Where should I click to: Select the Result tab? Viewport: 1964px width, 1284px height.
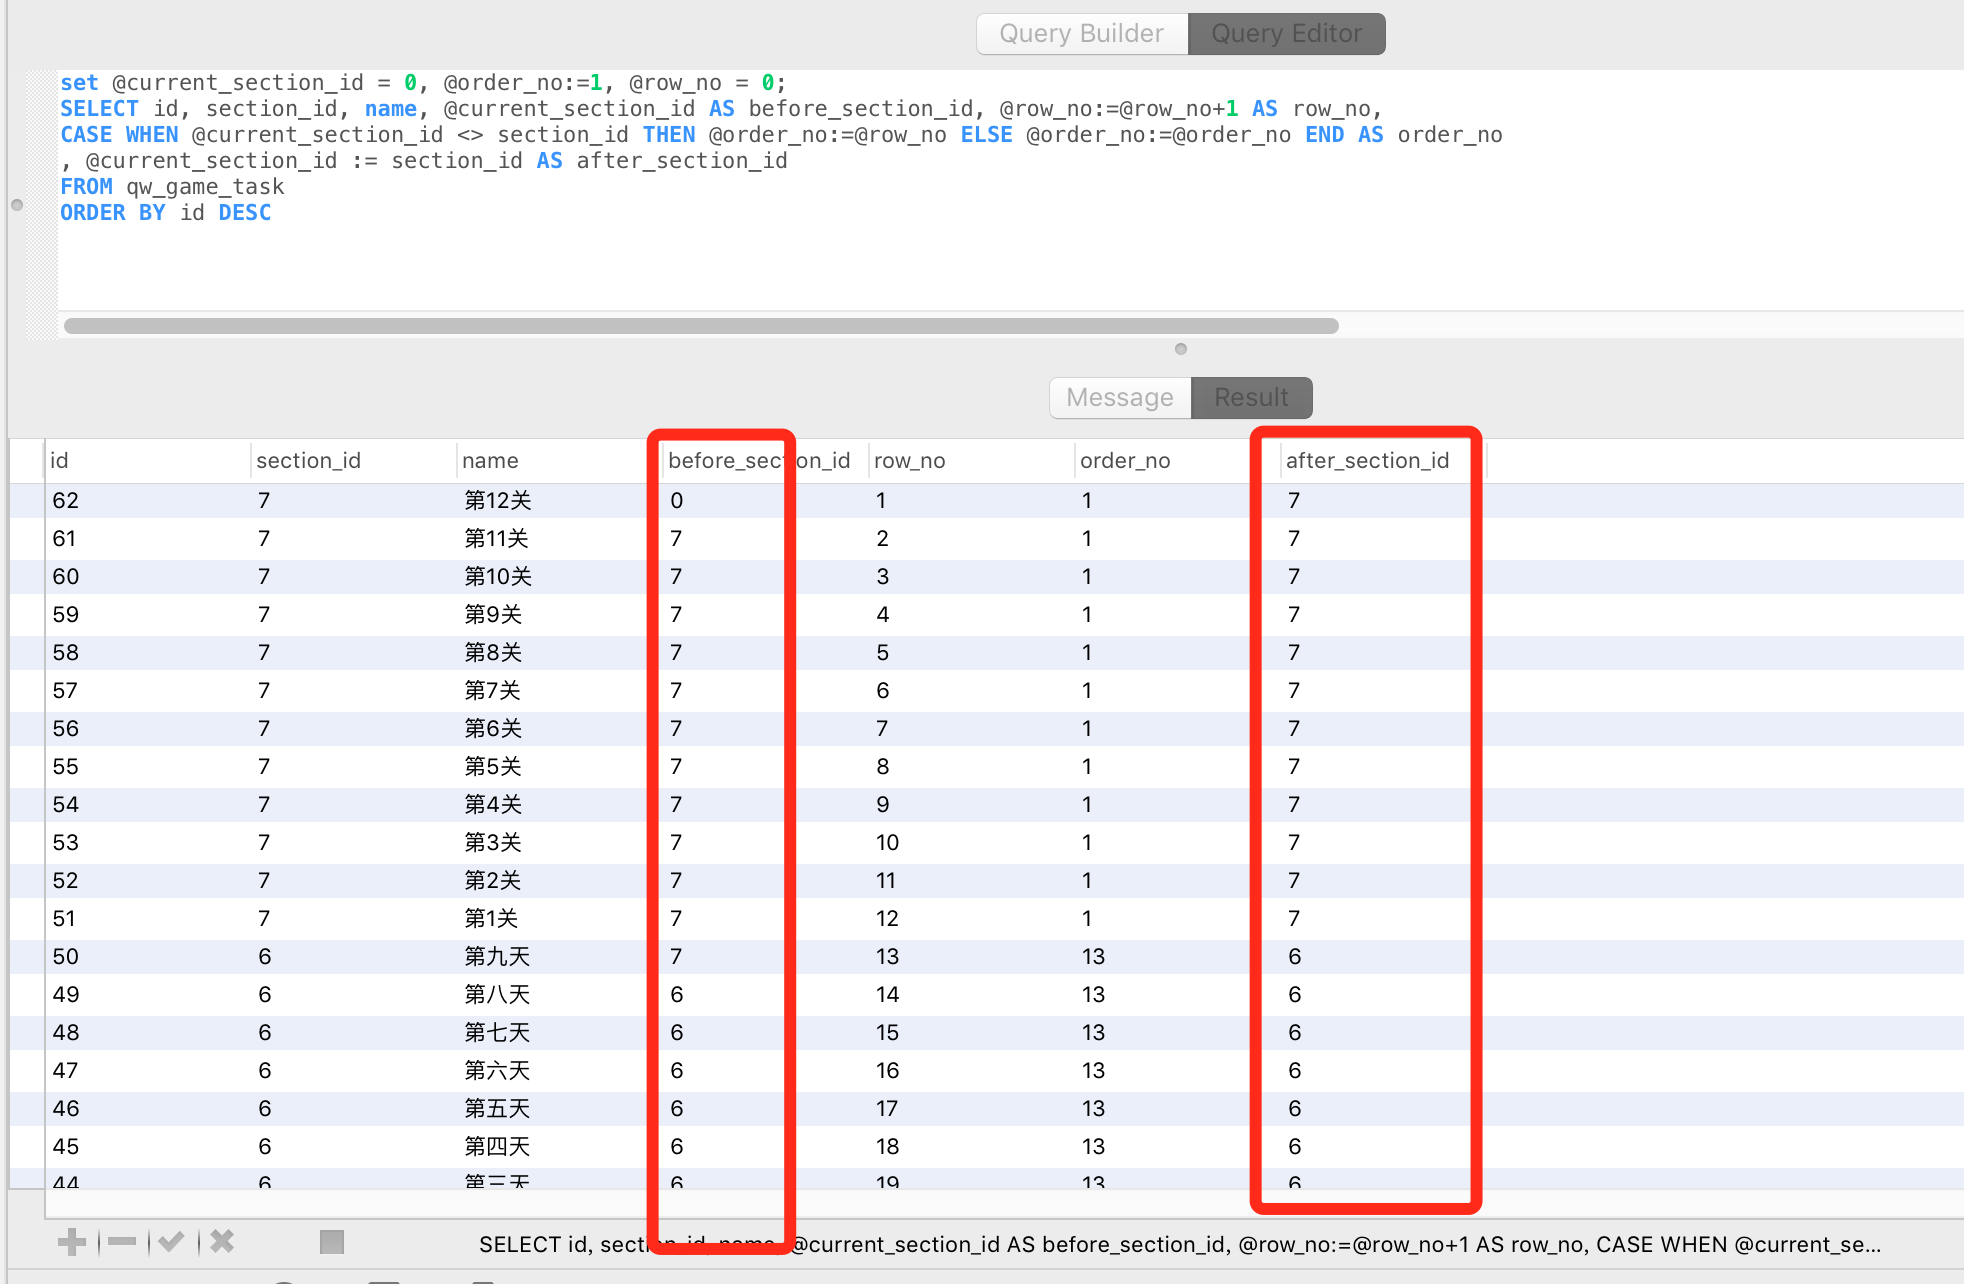[x=1251, y=397]
